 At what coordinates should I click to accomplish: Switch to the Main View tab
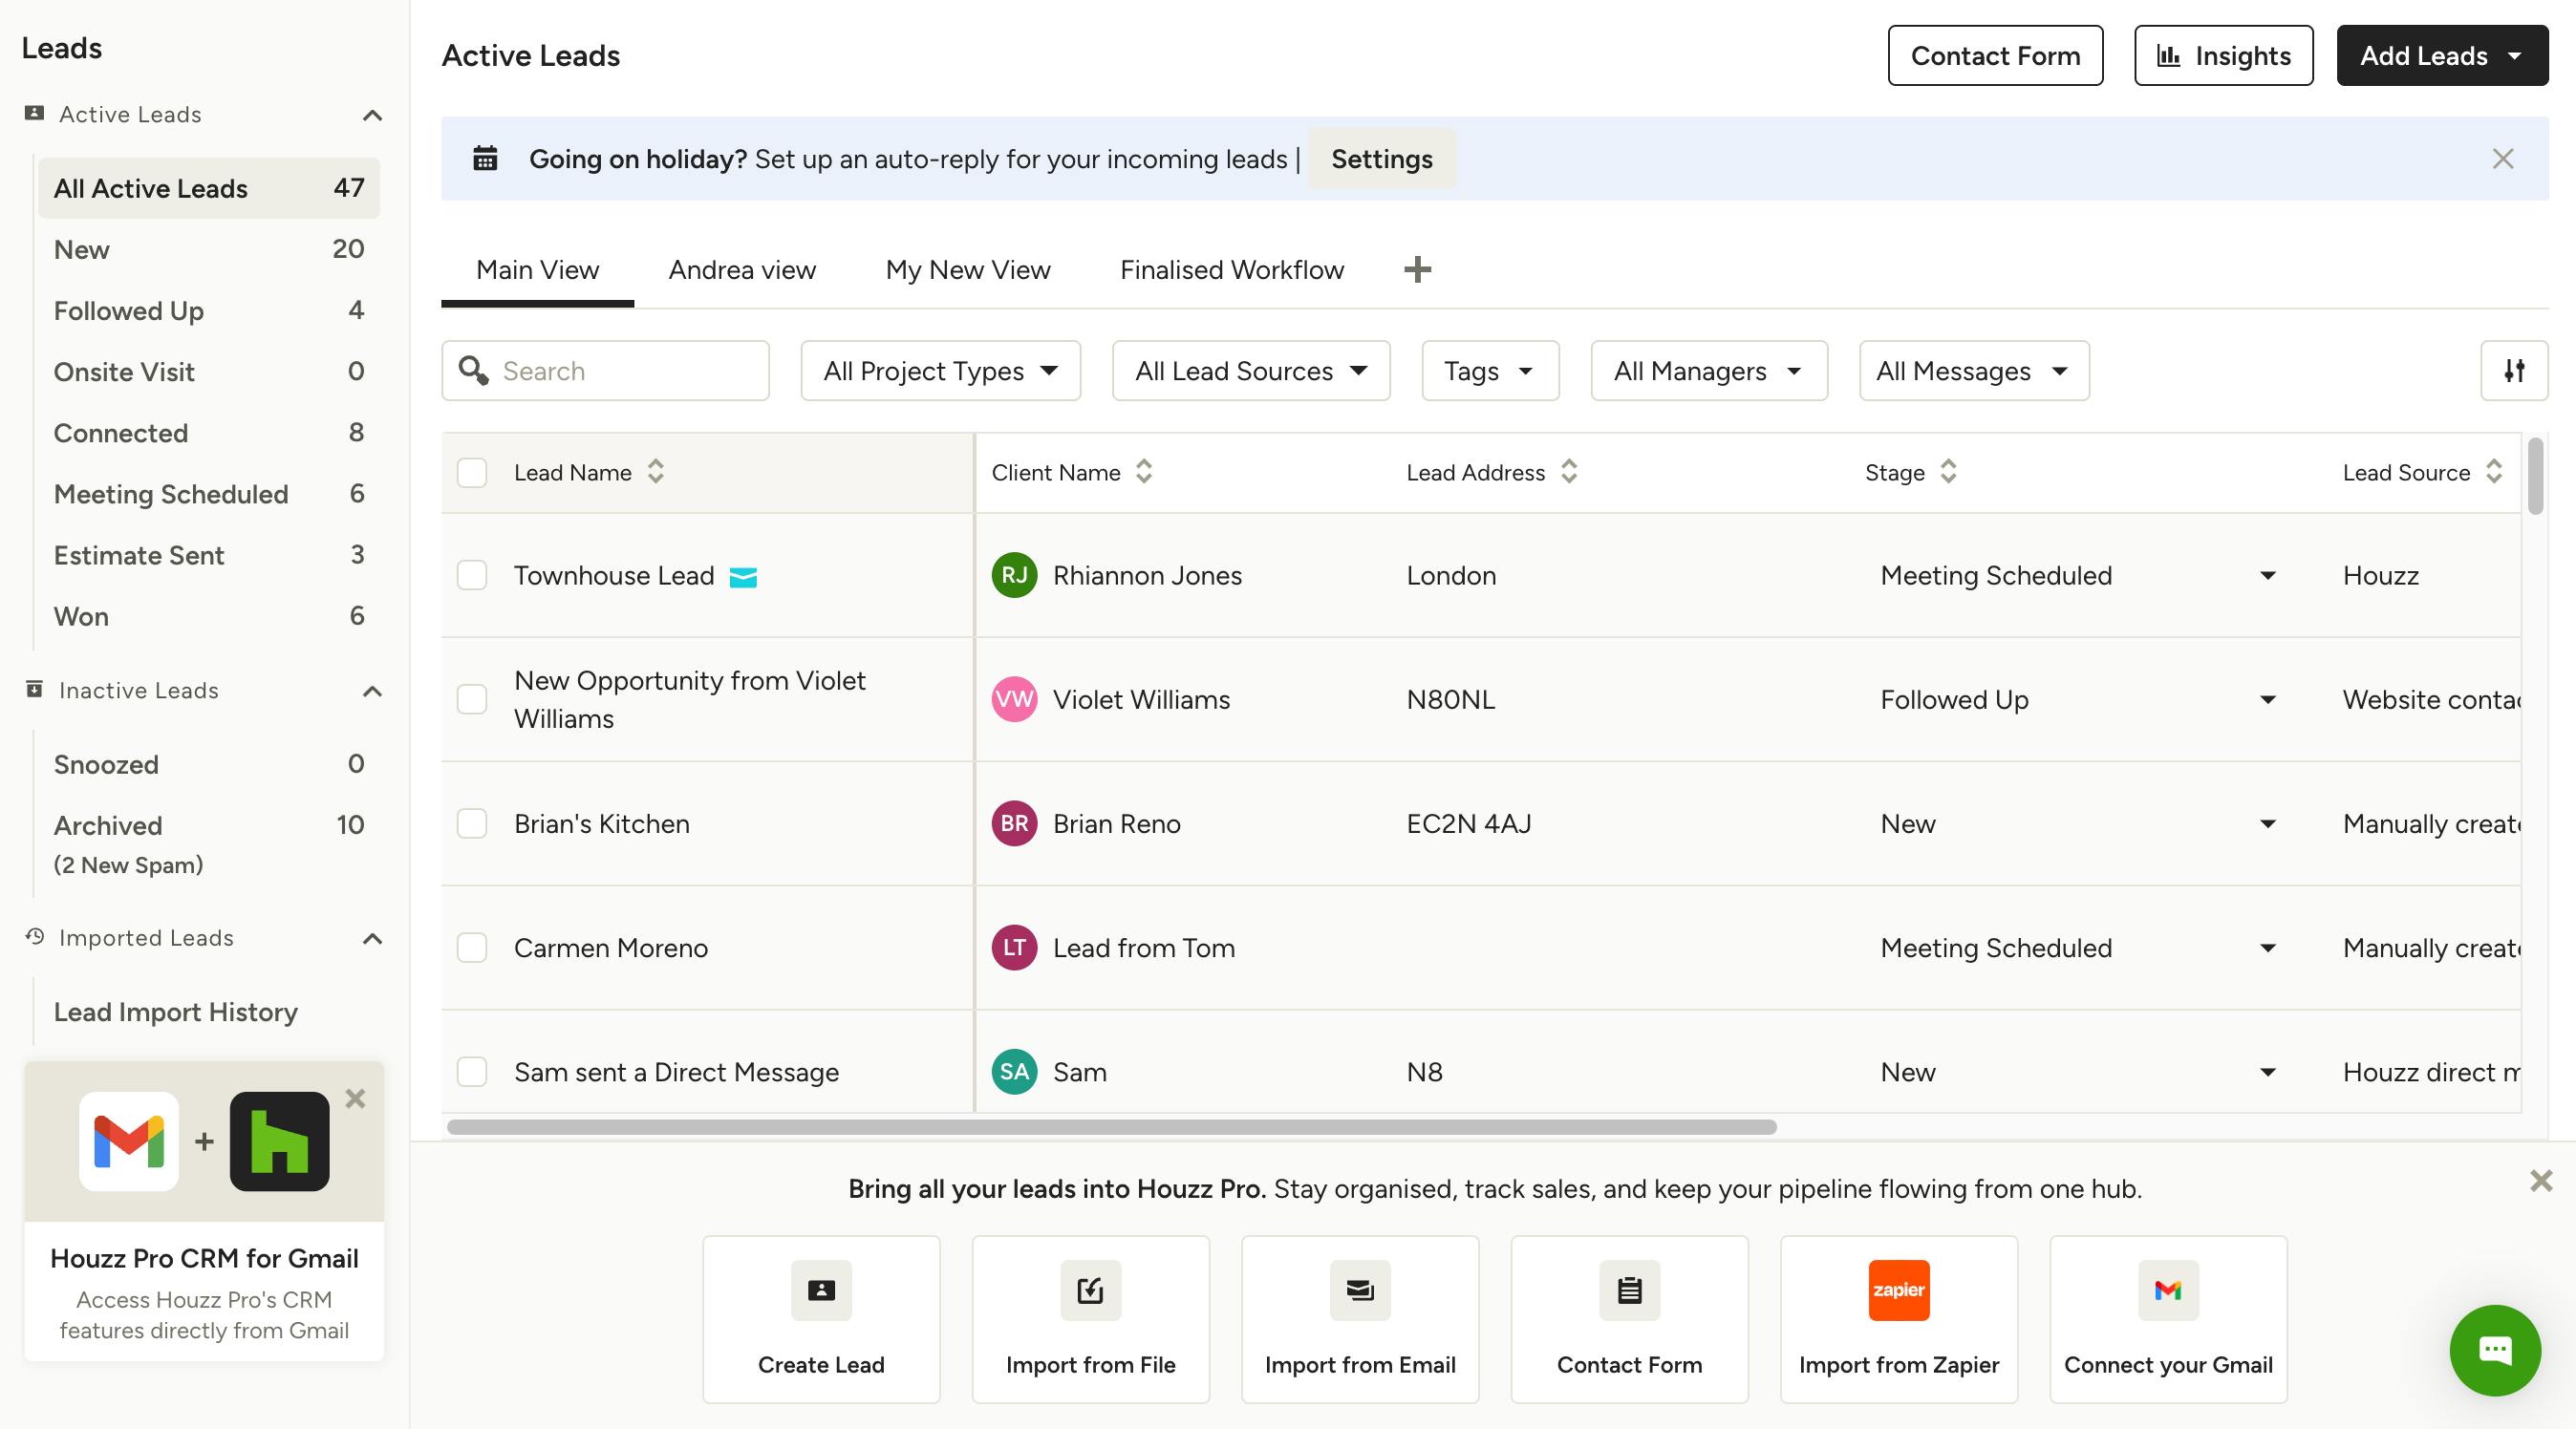pos(537,270)
